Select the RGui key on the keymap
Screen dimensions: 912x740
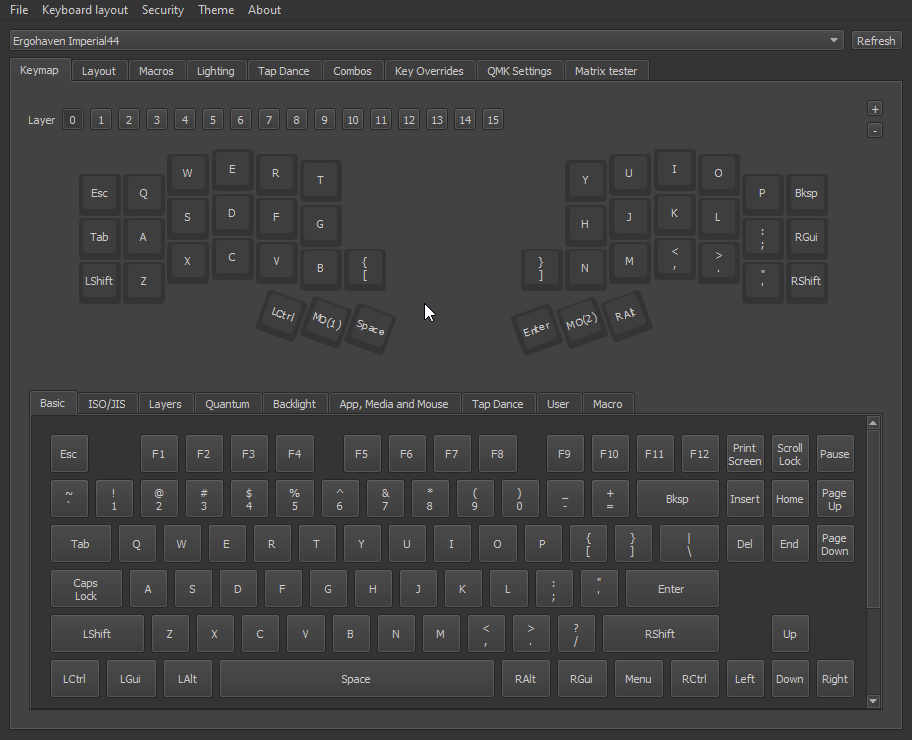coord(806,237)
